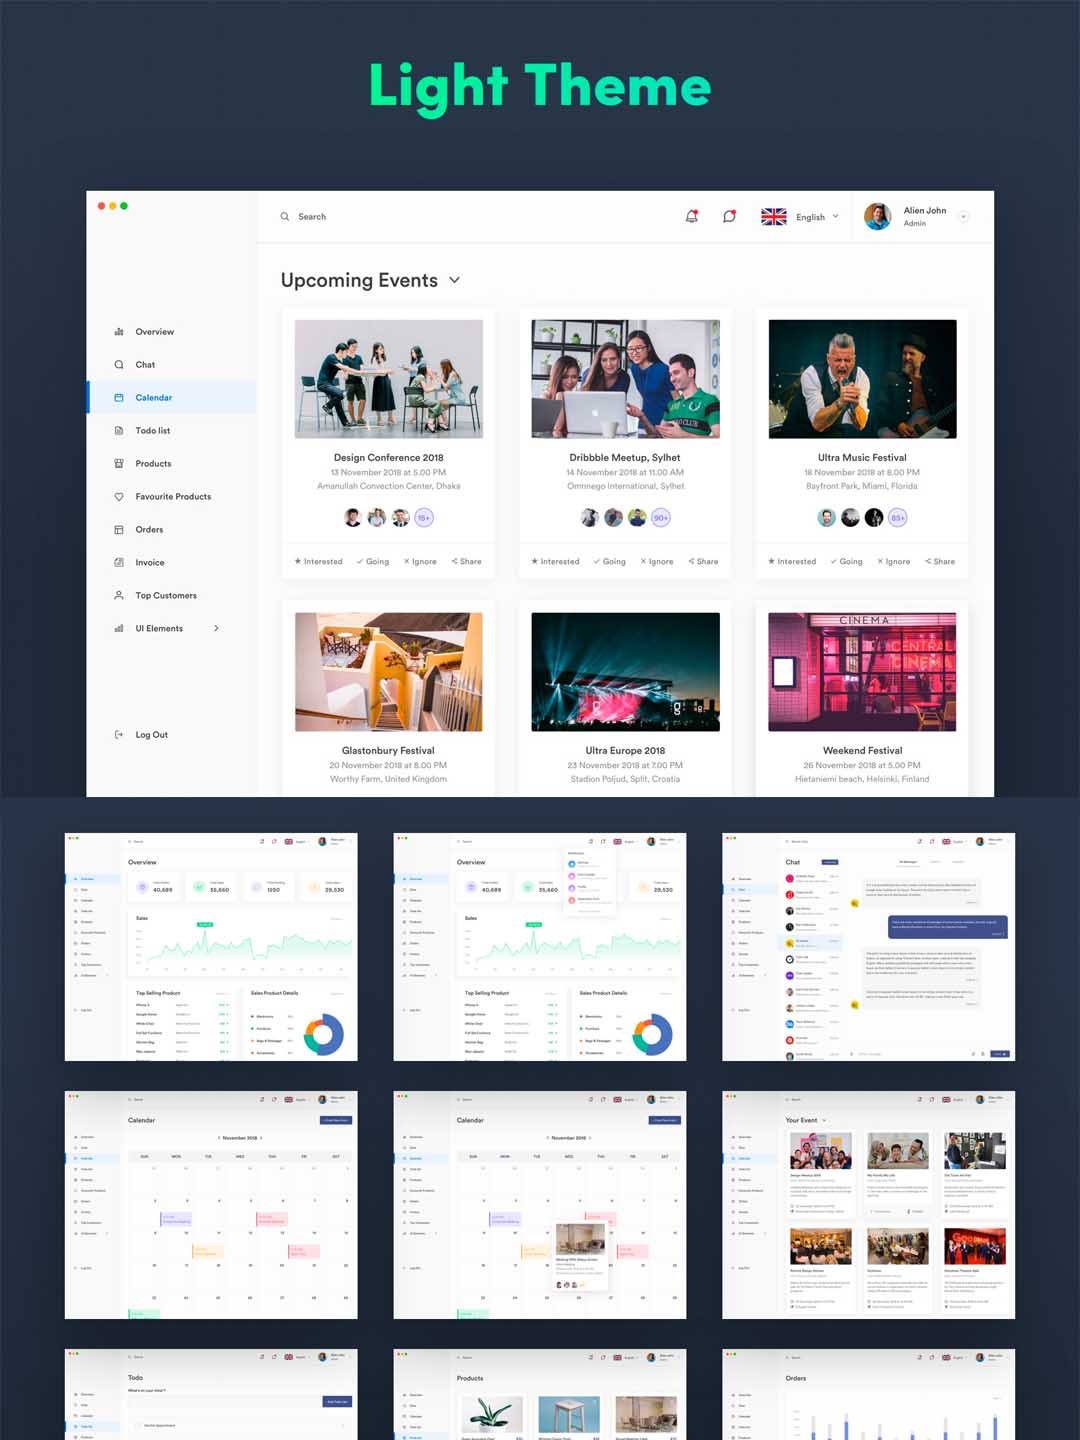The image size is (1080, 1440).
Task: Click the Todo list sidebar icon
Action: pos(119,431)
